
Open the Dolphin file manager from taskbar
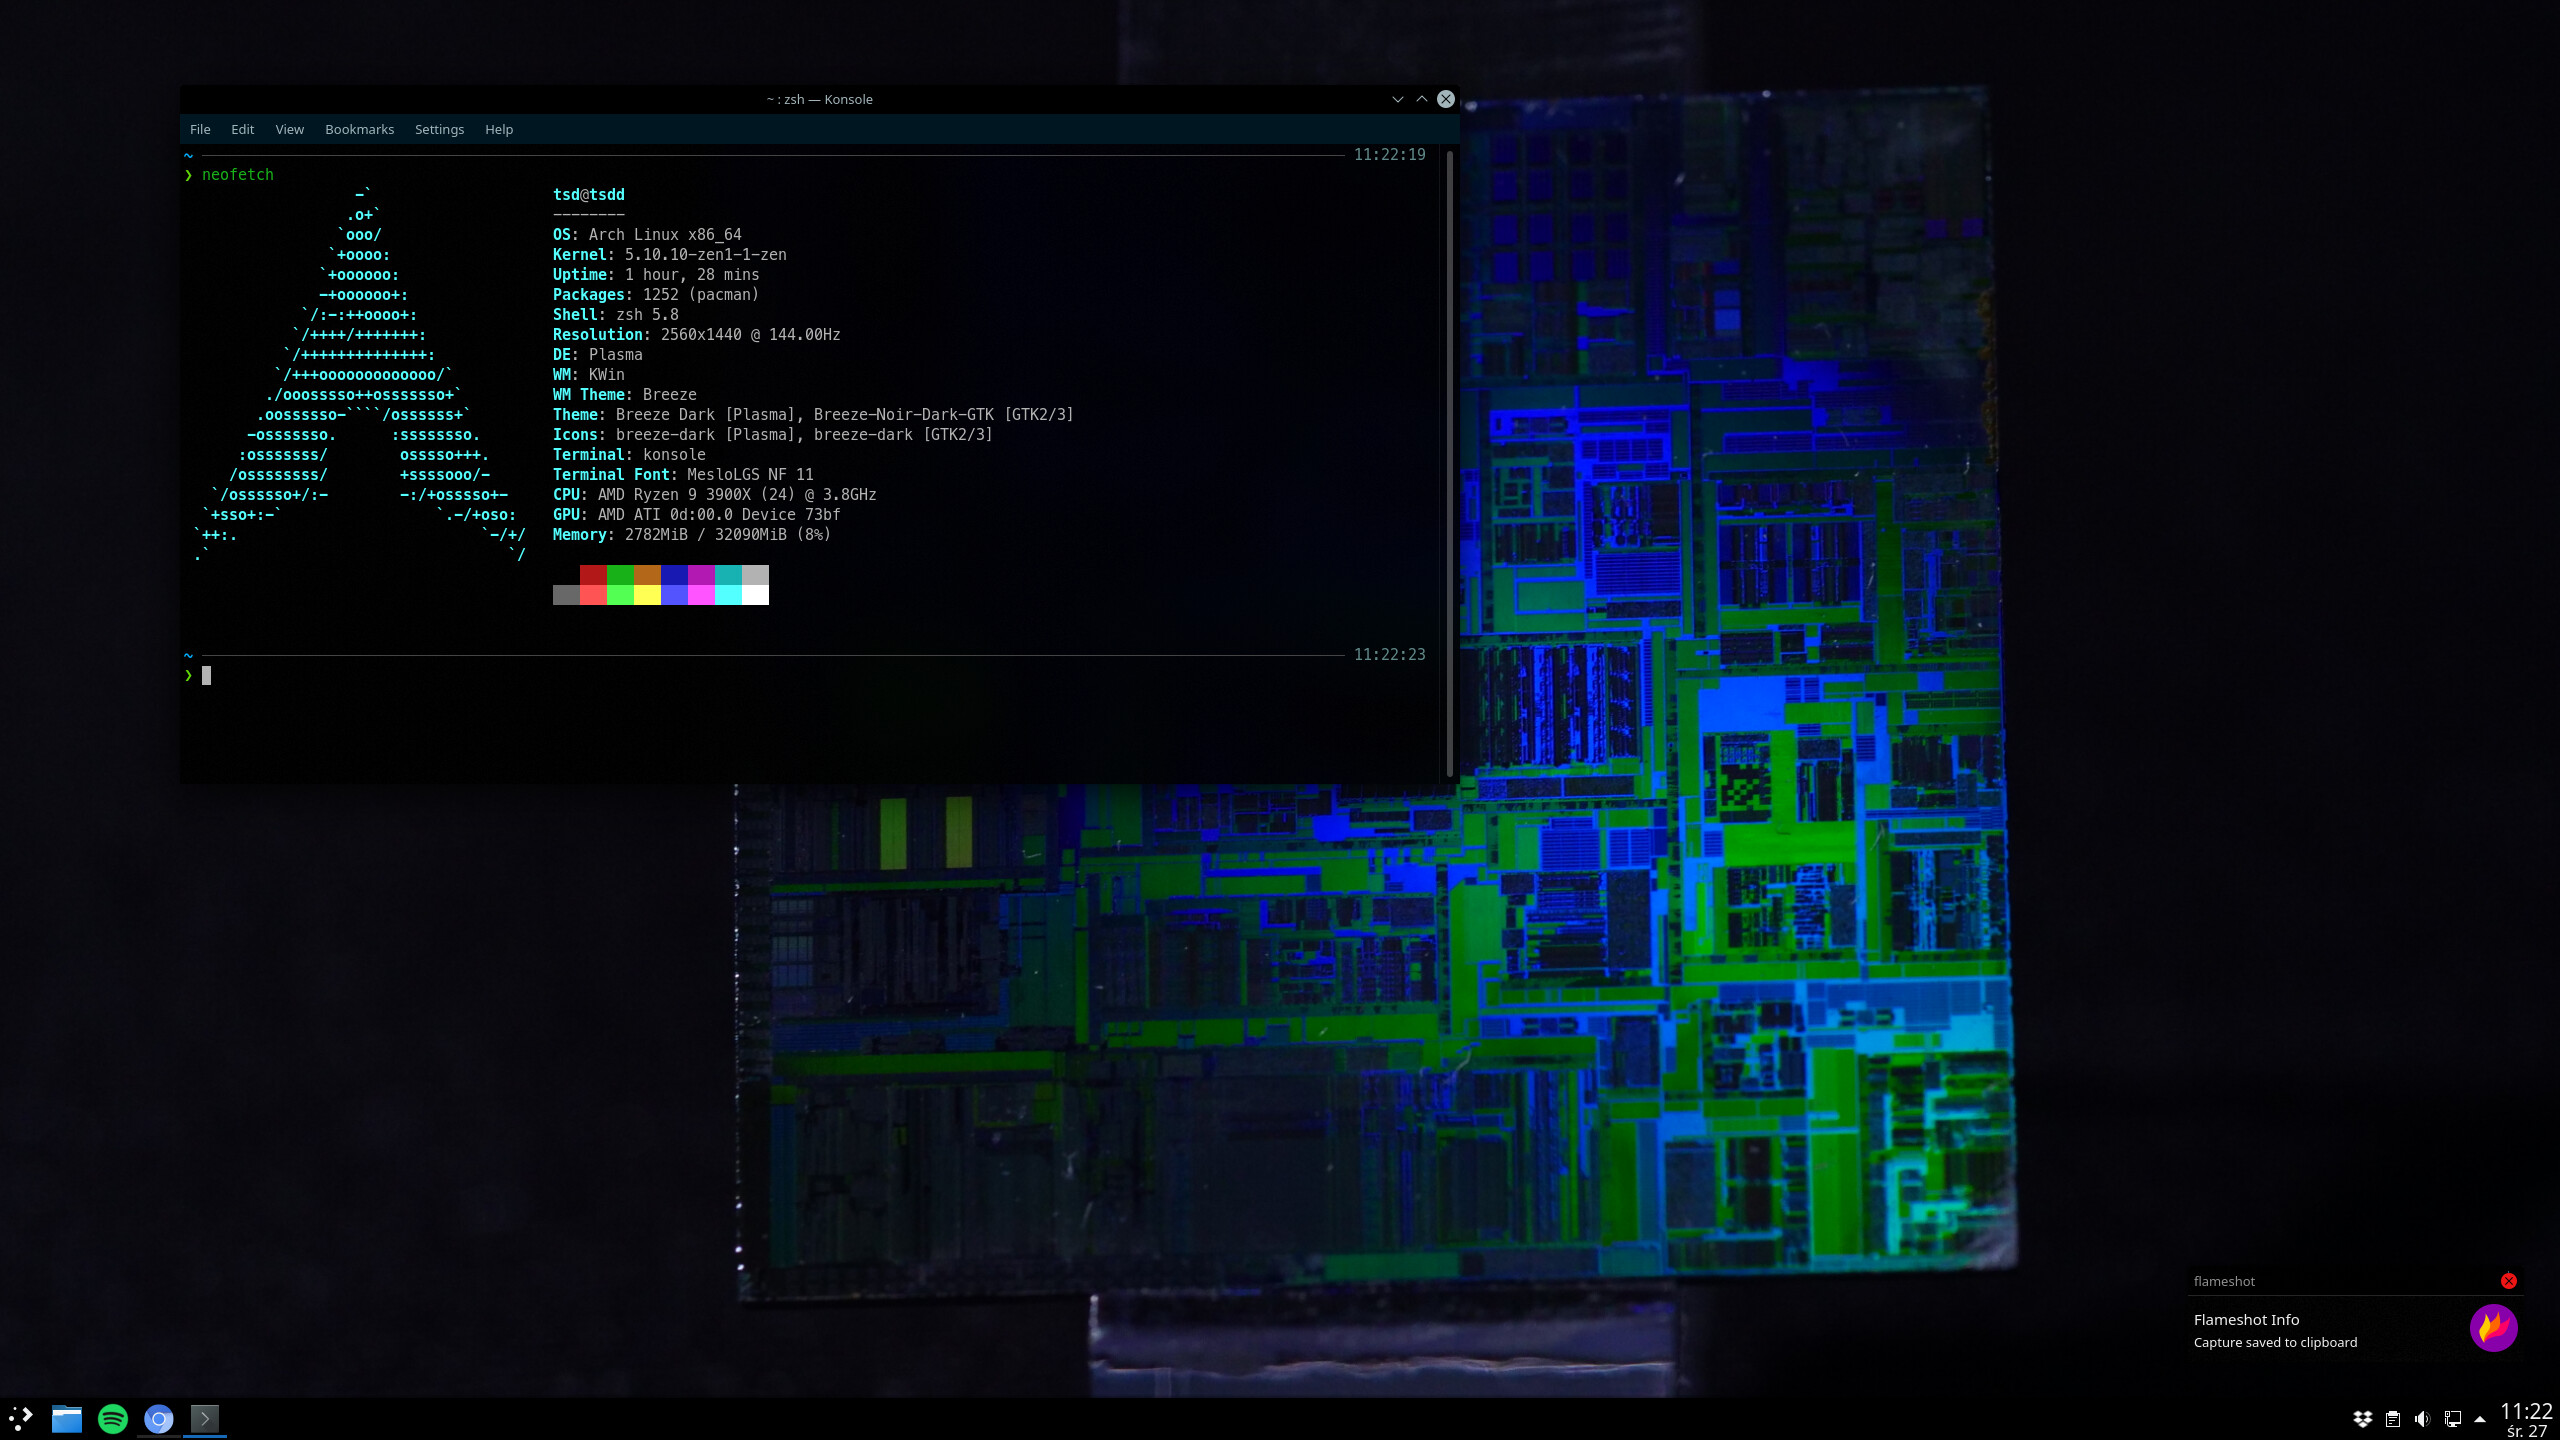click(67, 1418)
